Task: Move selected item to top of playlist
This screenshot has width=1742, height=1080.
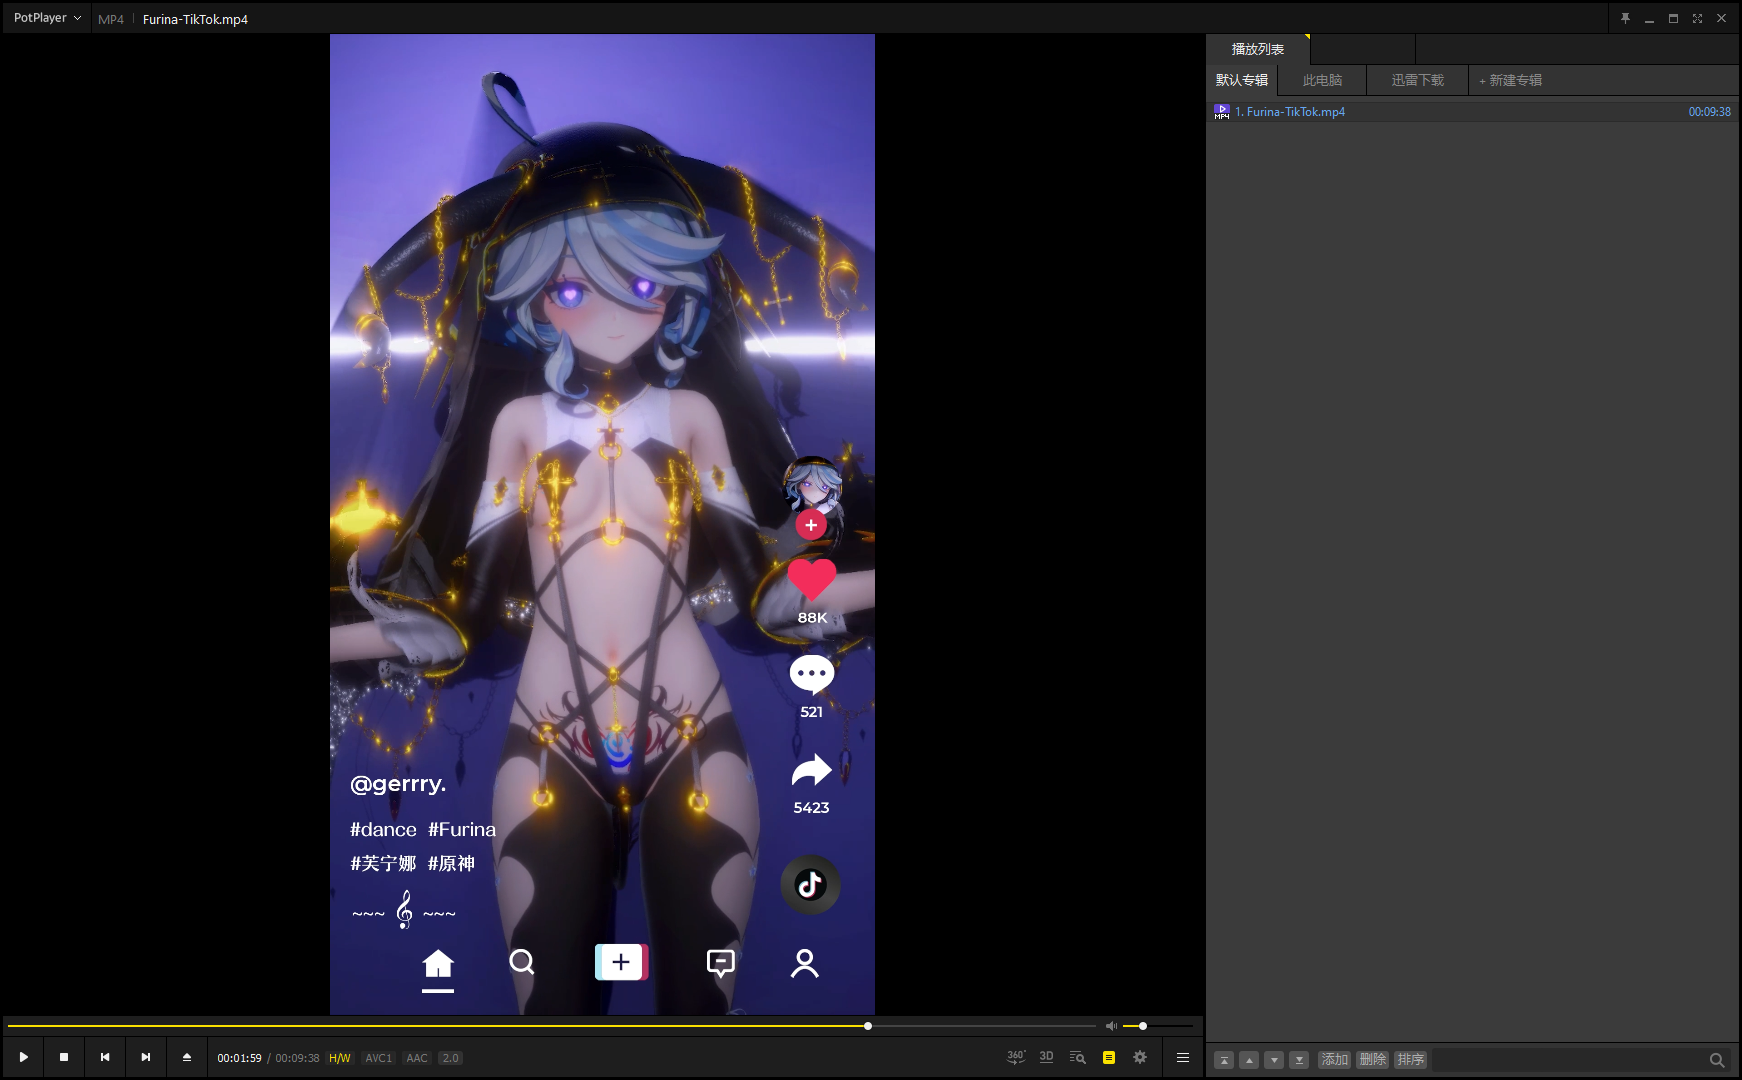Action: 1224,1060
